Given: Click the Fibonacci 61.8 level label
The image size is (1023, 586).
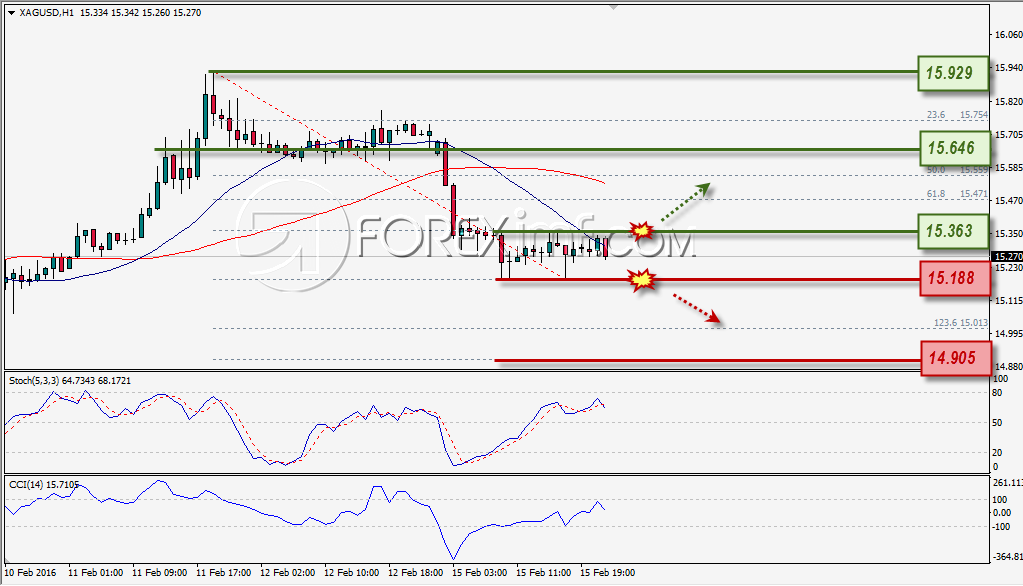Looking at the screenshot, I should pyautogui.click(x=936, y=194).
